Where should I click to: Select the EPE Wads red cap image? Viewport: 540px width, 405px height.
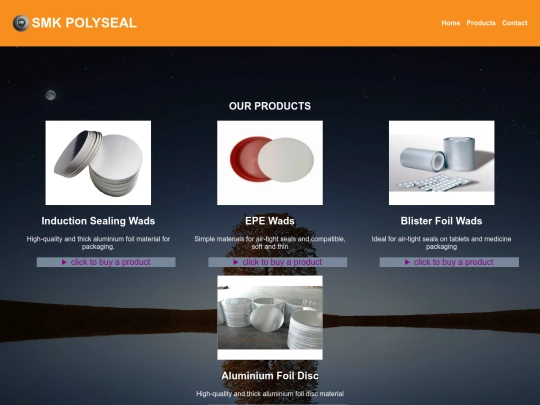270,163
